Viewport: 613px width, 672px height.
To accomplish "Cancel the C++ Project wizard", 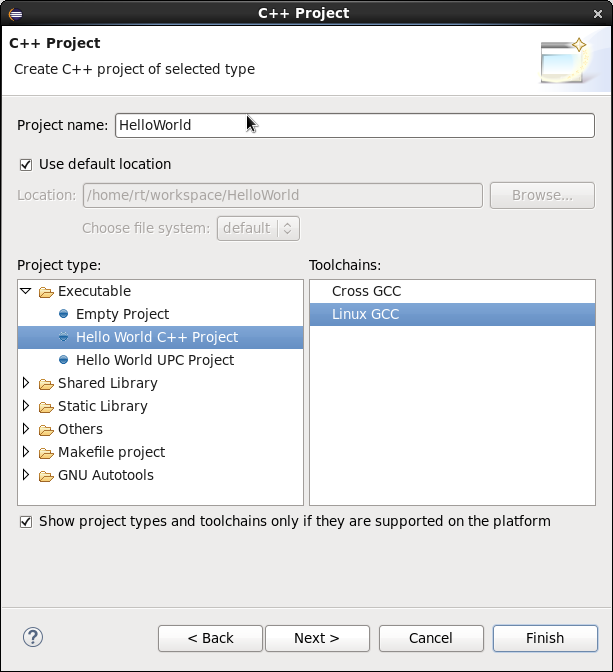I will 431,638.
